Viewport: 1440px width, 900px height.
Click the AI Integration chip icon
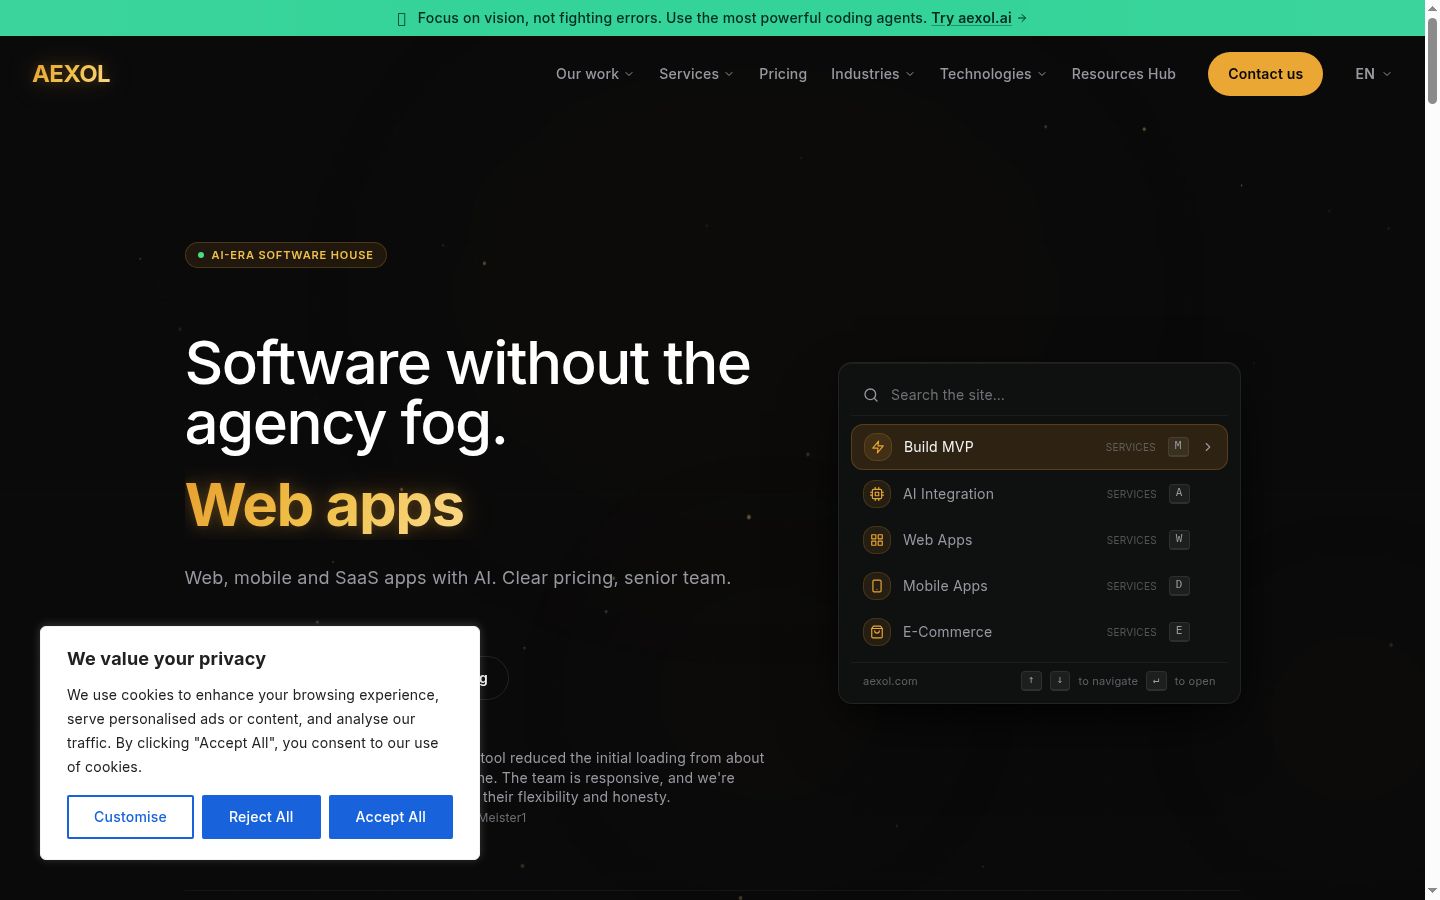877,494
